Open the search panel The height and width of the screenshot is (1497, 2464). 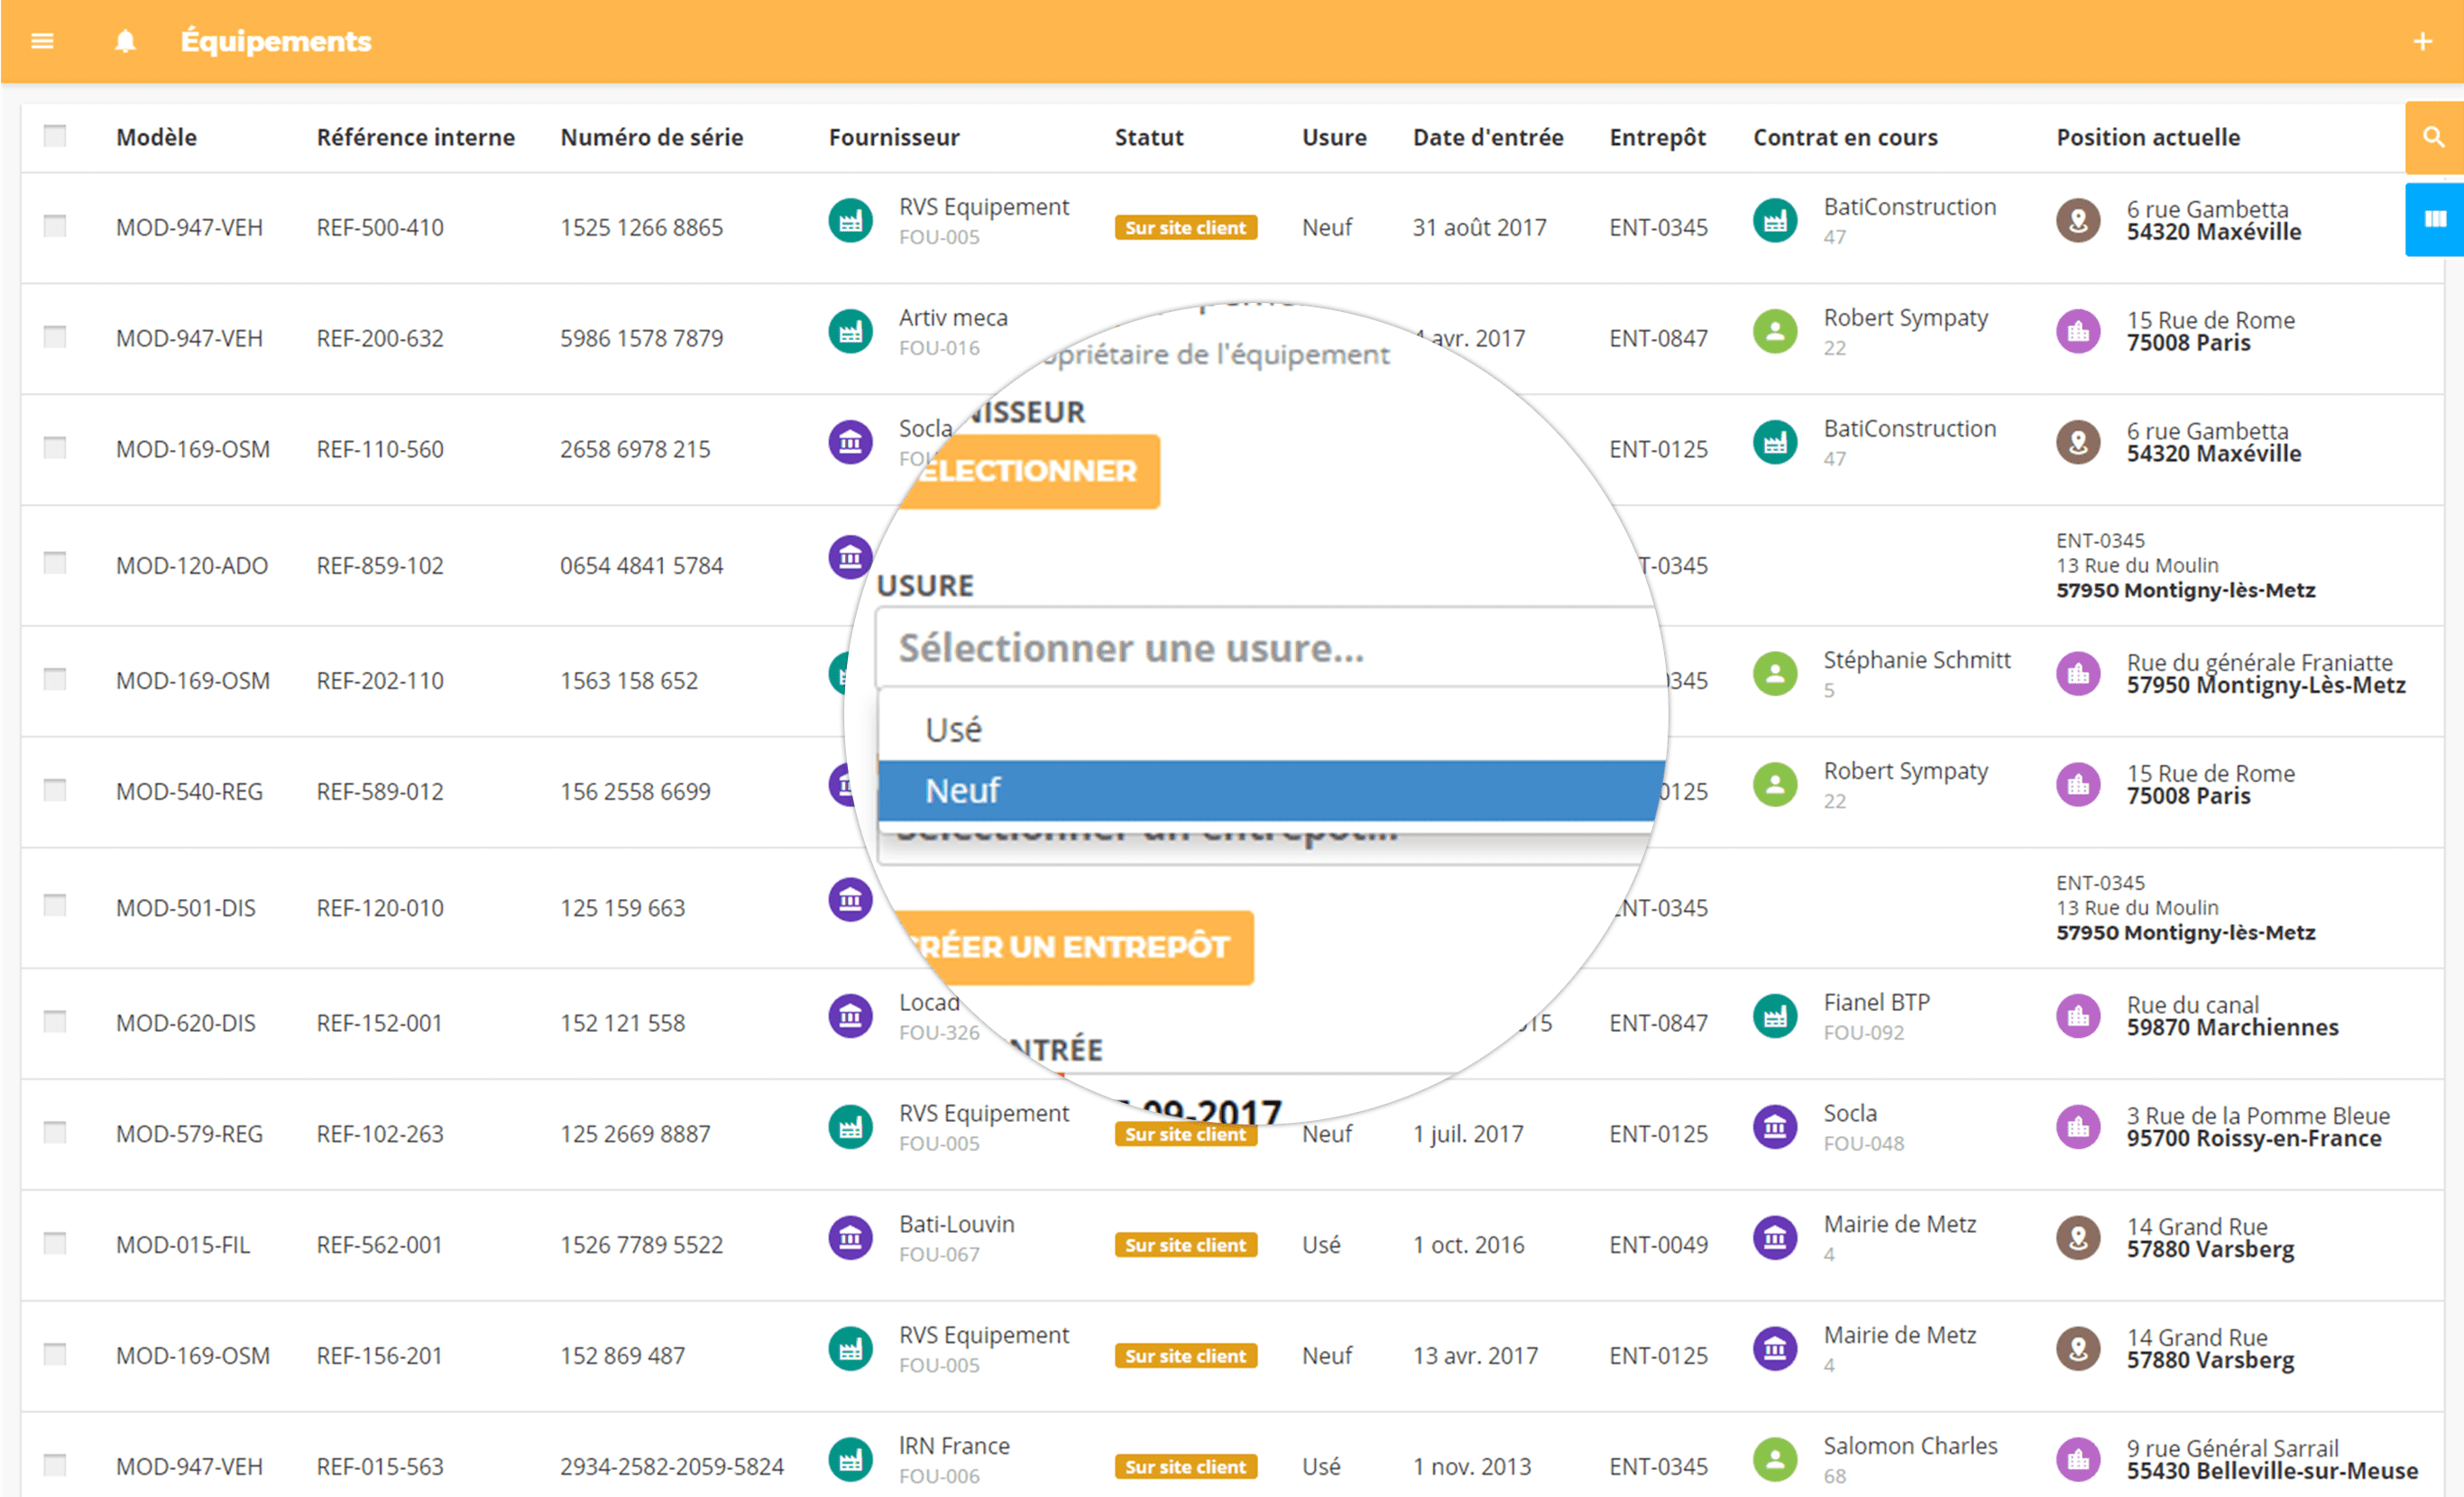pos(2434,137)
